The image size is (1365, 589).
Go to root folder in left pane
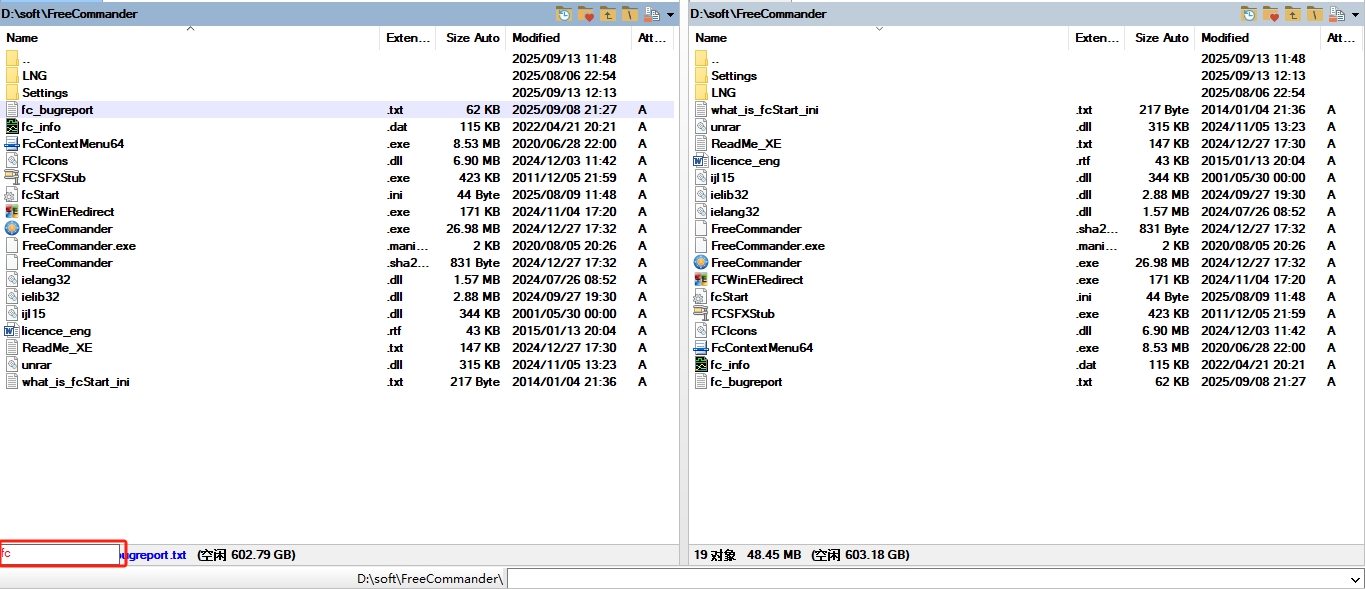(630, 14)
